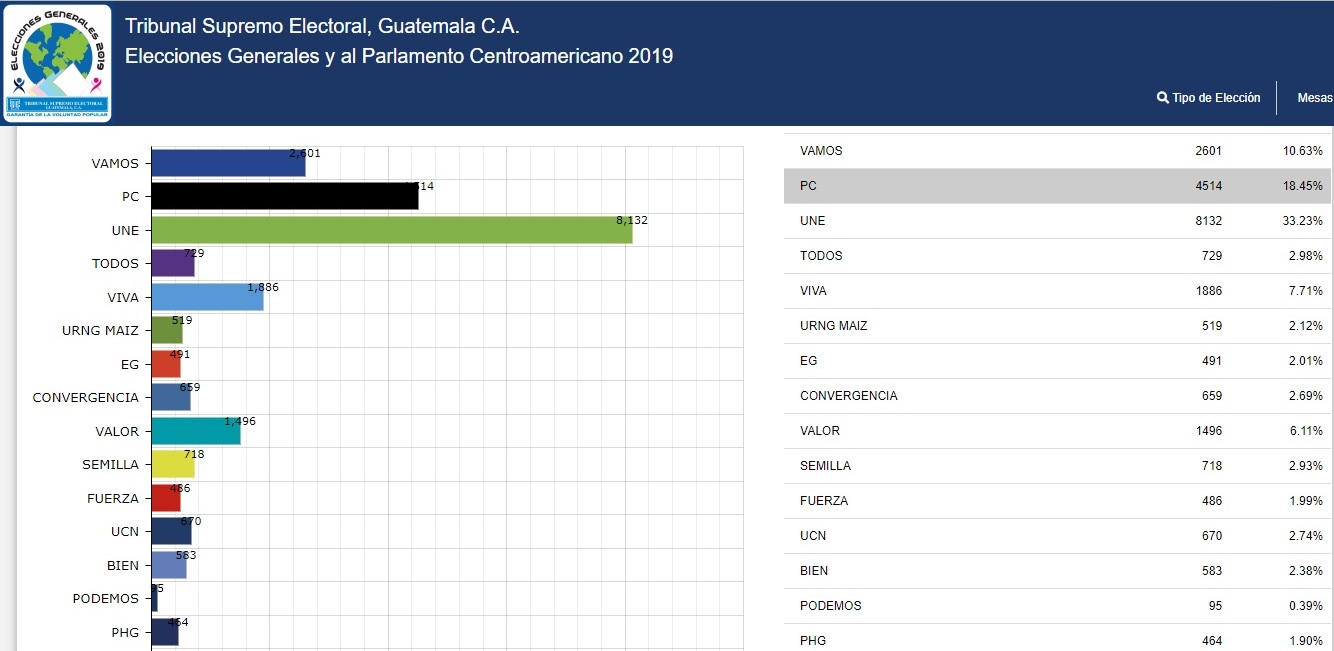The image size is (1334, 651).
Task: Select the highlighted PC table row
Action: pyautogui.click(x=1057, y=186)
